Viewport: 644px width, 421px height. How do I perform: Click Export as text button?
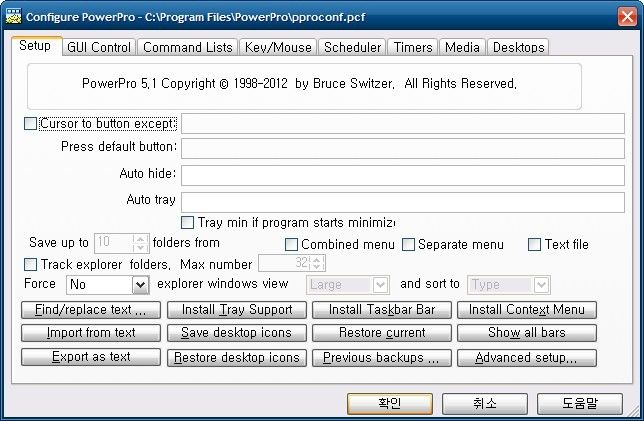[91, 357]
